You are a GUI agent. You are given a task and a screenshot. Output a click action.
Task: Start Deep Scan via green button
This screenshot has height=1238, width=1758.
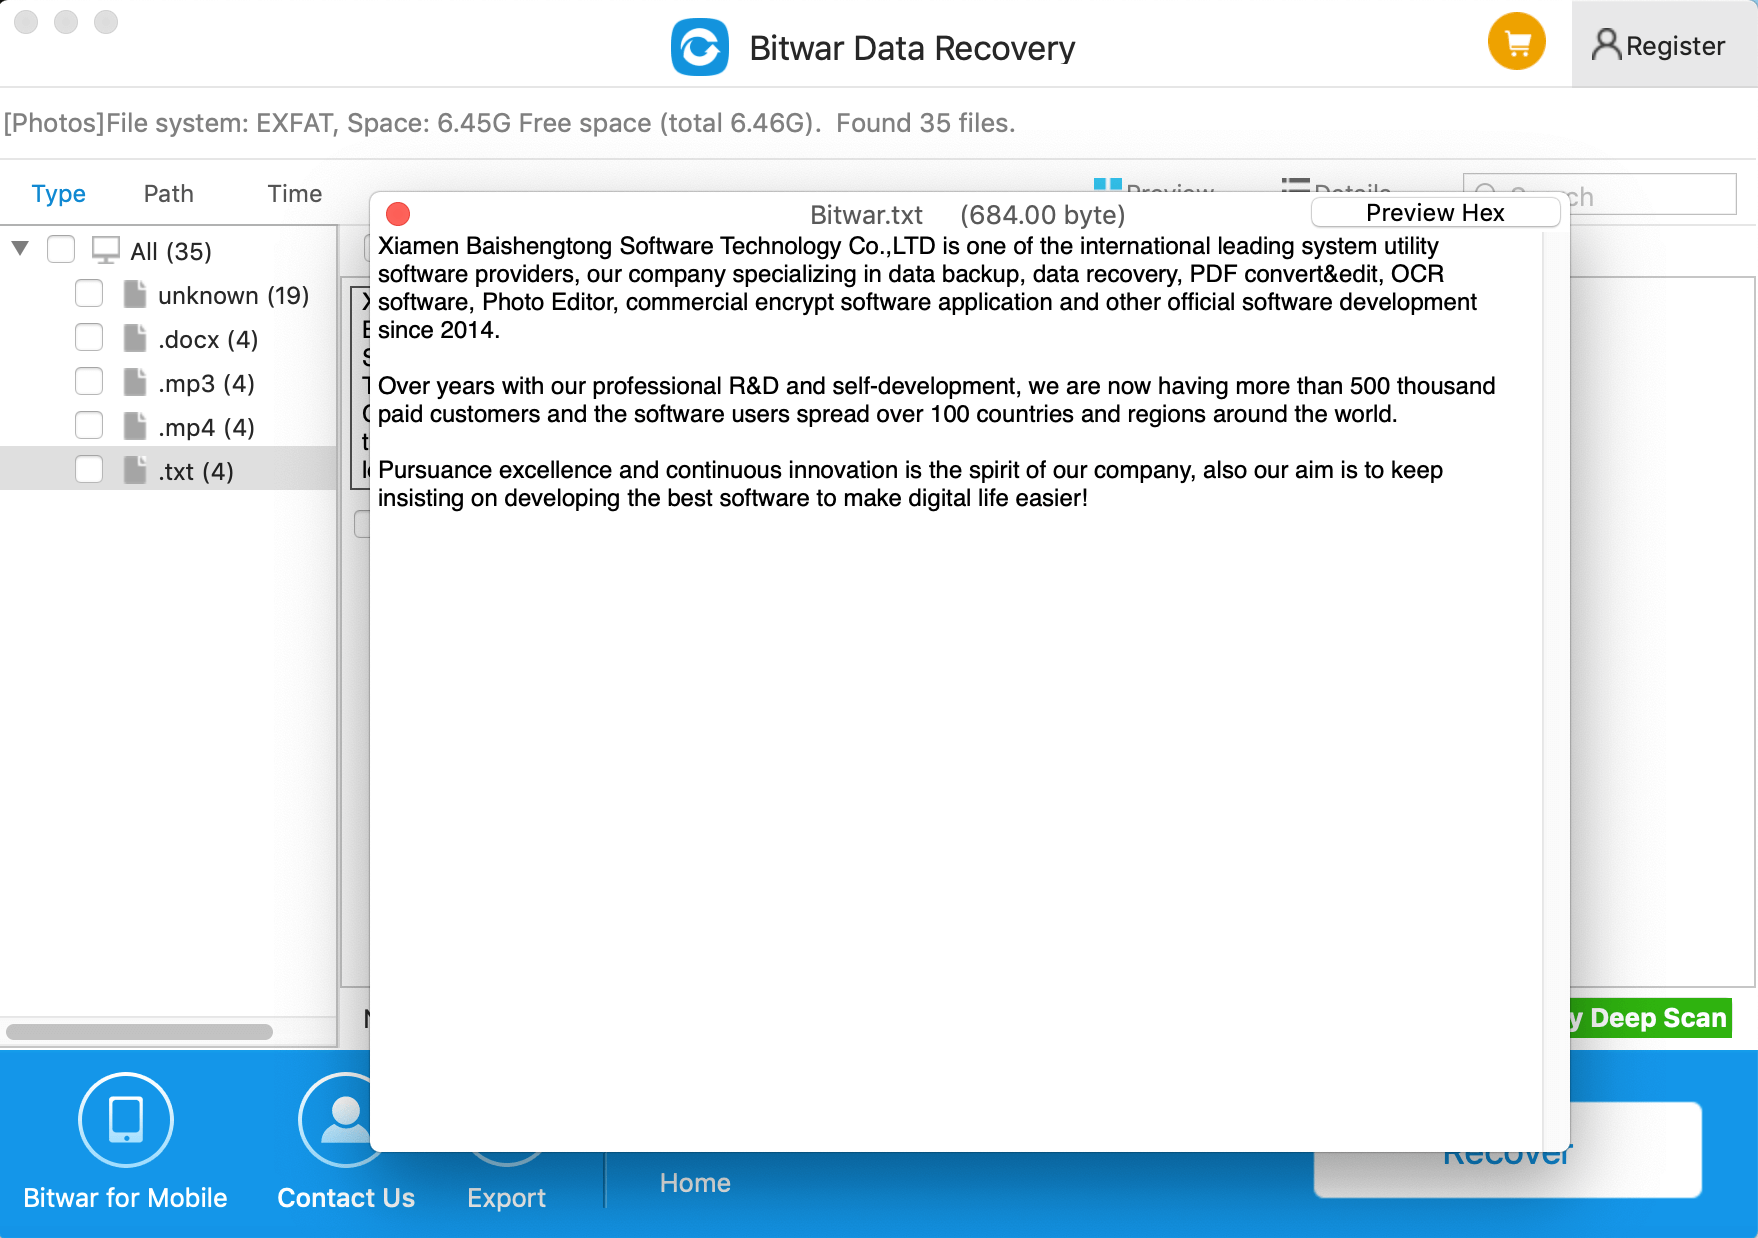tap(1650, 1018)
